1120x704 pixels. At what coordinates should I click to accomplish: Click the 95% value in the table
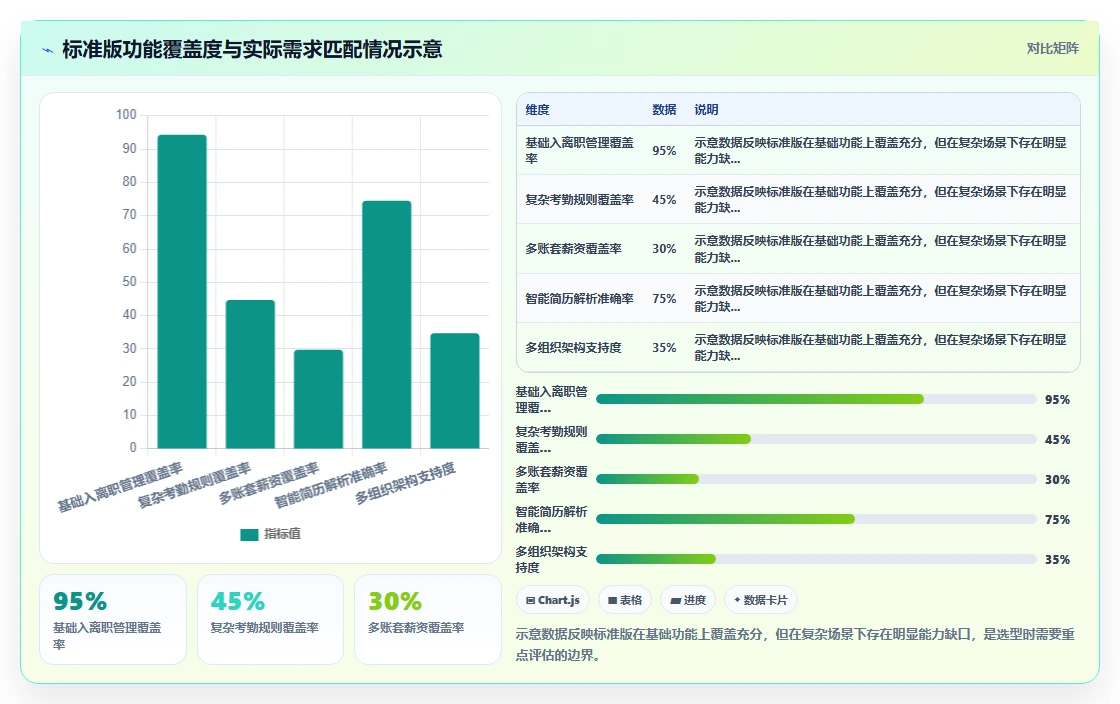pyautogui.click(x=664, y=151)
